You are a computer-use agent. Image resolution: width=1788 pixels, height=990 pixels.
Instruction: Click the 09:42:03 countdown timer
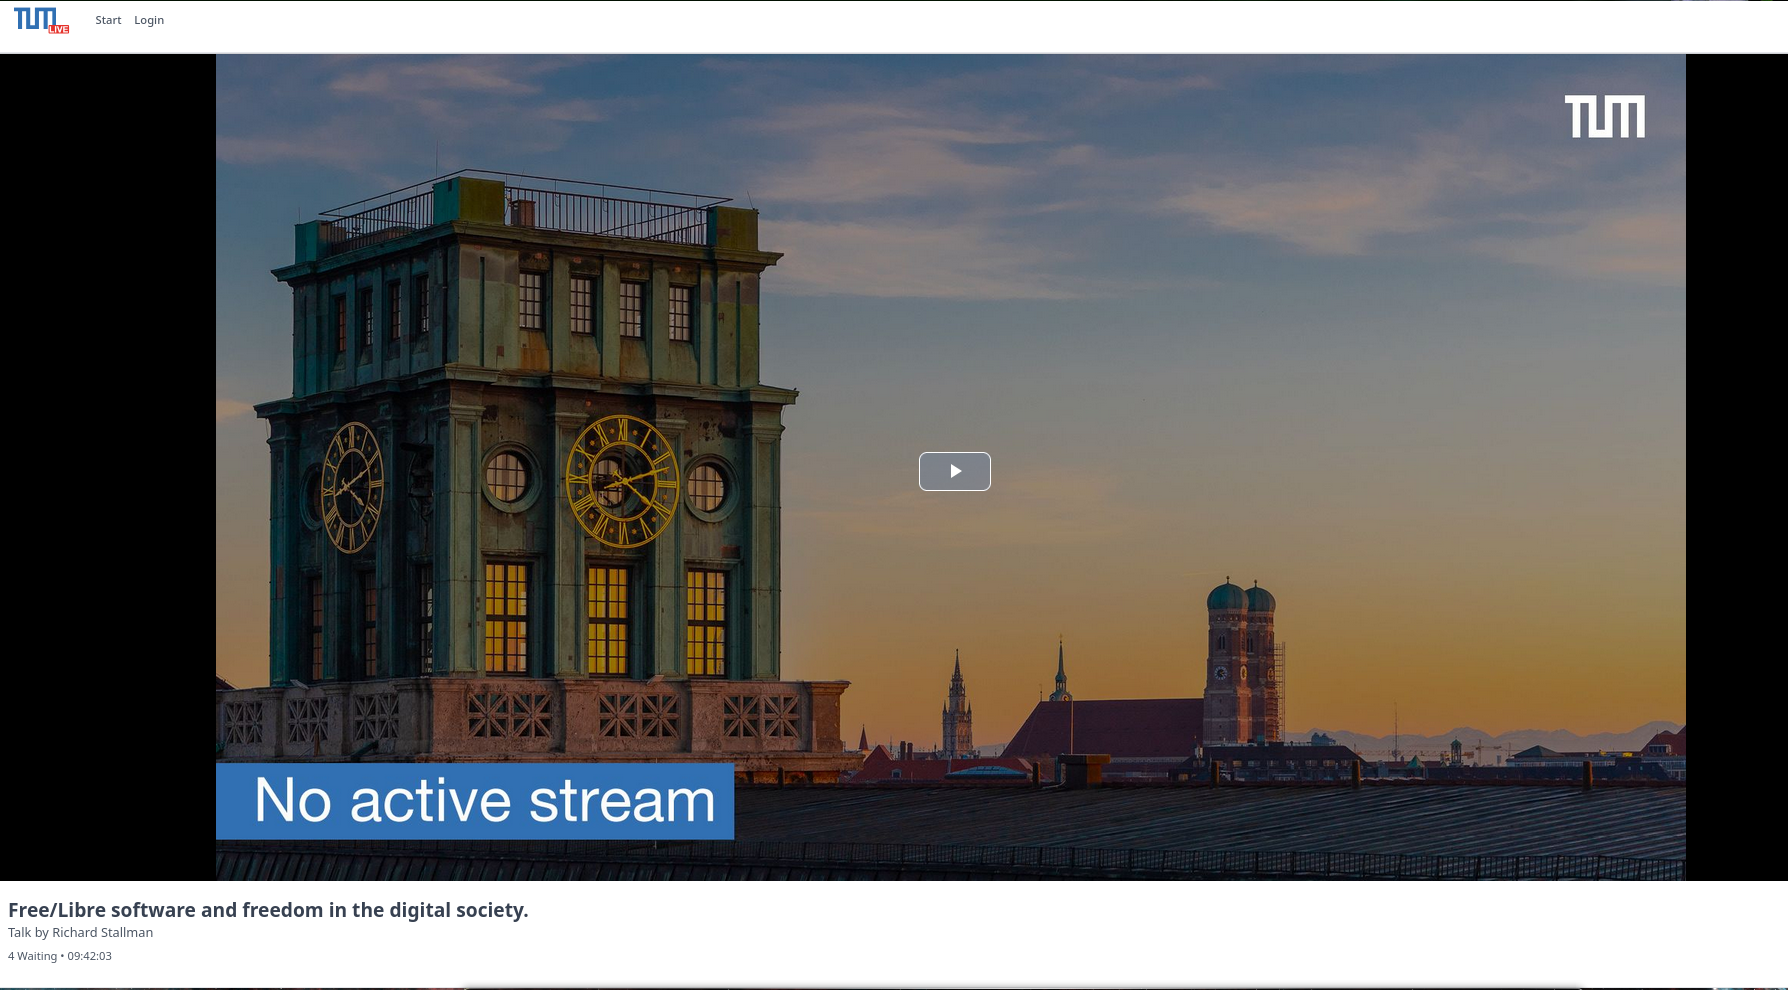tap(90, 956)
